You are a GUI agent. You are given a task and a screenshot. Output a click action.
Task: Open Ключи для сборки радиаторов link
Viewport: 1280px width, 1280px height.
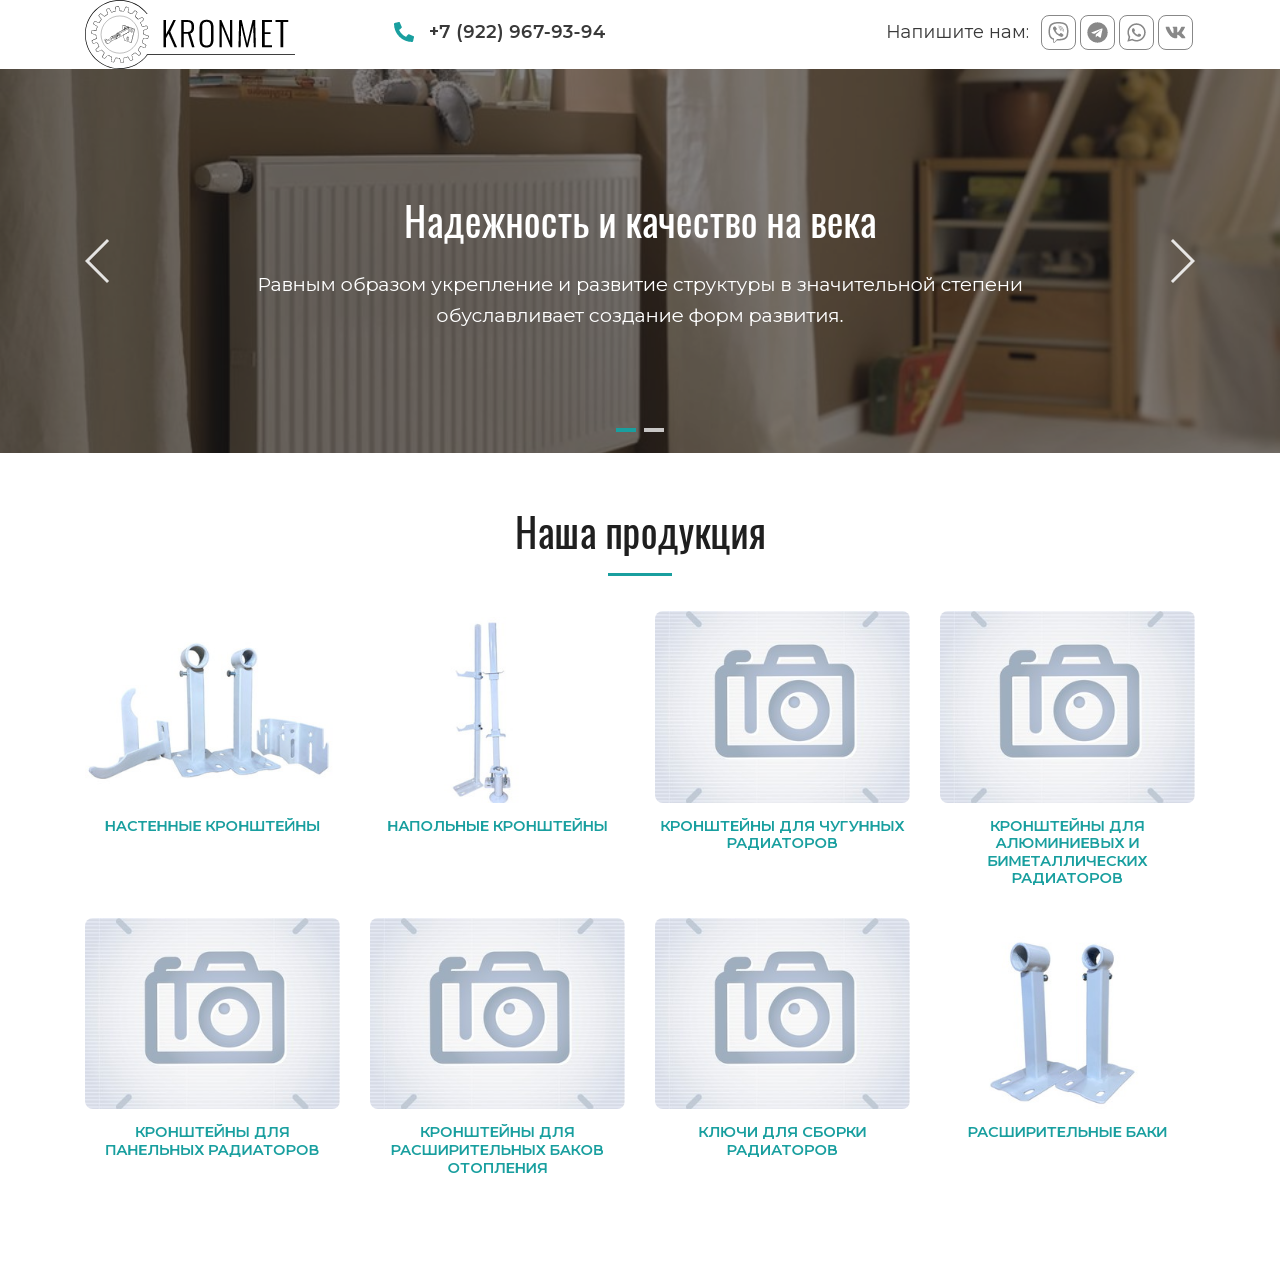pos(782,1141)
